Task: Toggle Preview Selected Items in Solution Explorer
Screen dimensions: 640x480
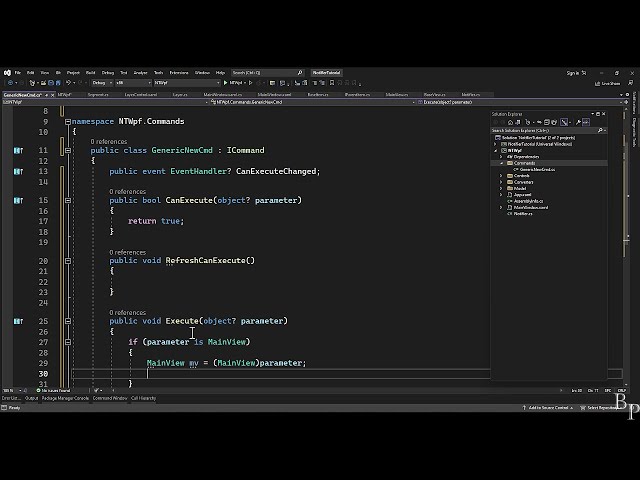Action: tap(586, 122)
